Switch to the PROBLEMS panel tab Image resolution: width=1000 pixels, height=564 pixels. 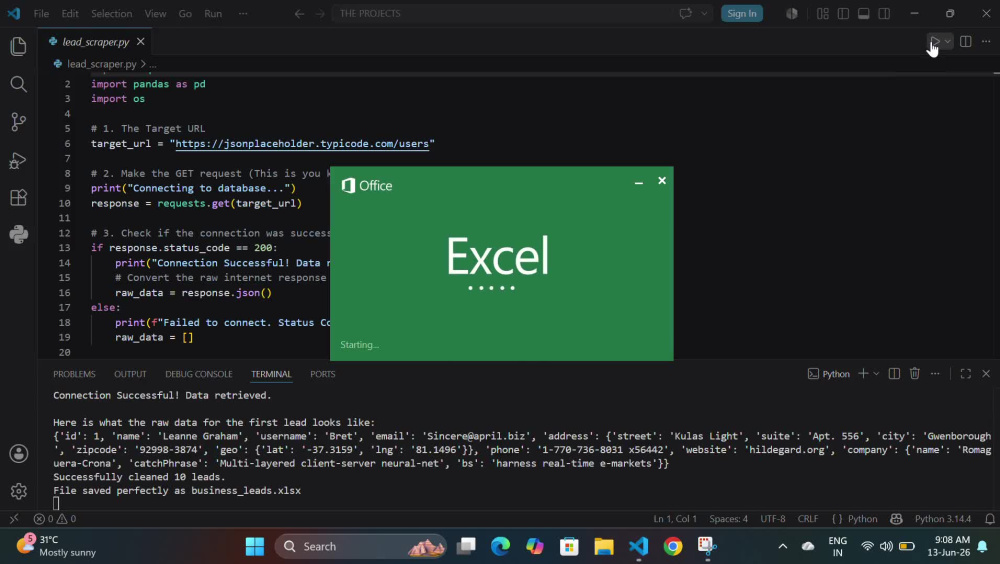(x=74, y=374)
